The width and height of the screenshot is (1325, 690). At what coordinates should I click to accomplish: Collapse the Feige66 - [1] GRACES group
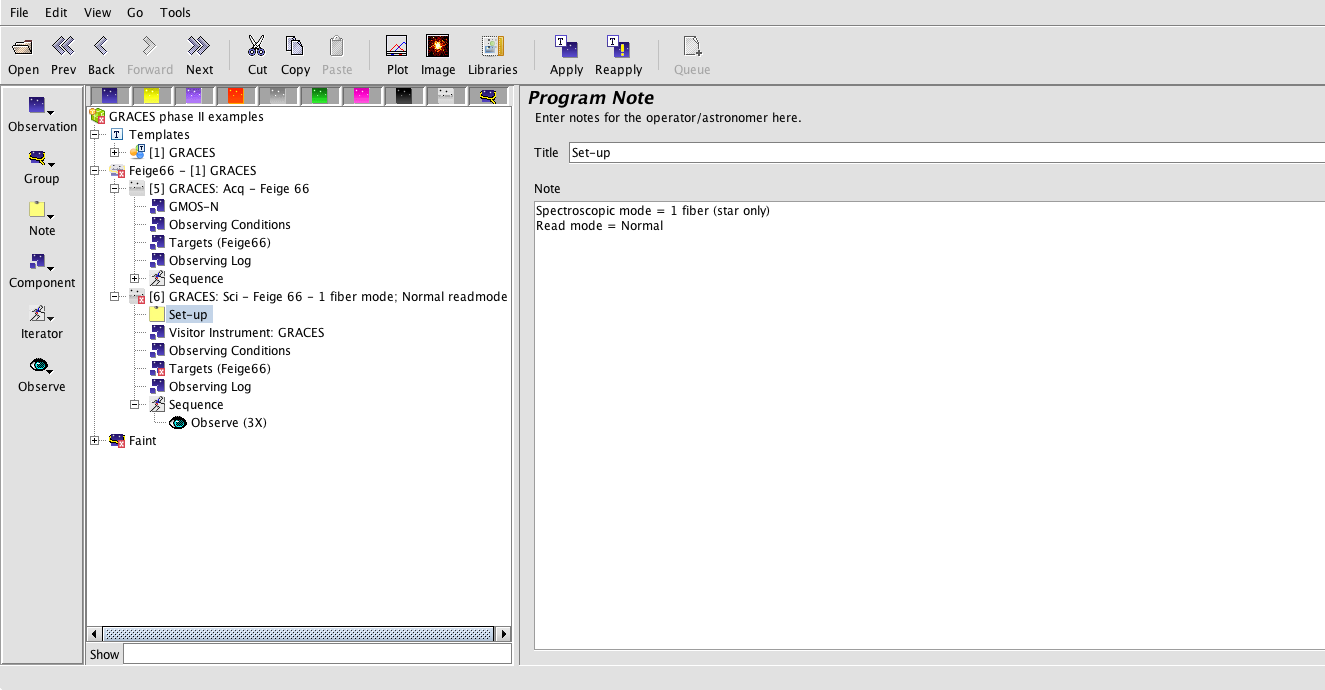[x=95, y=171]
